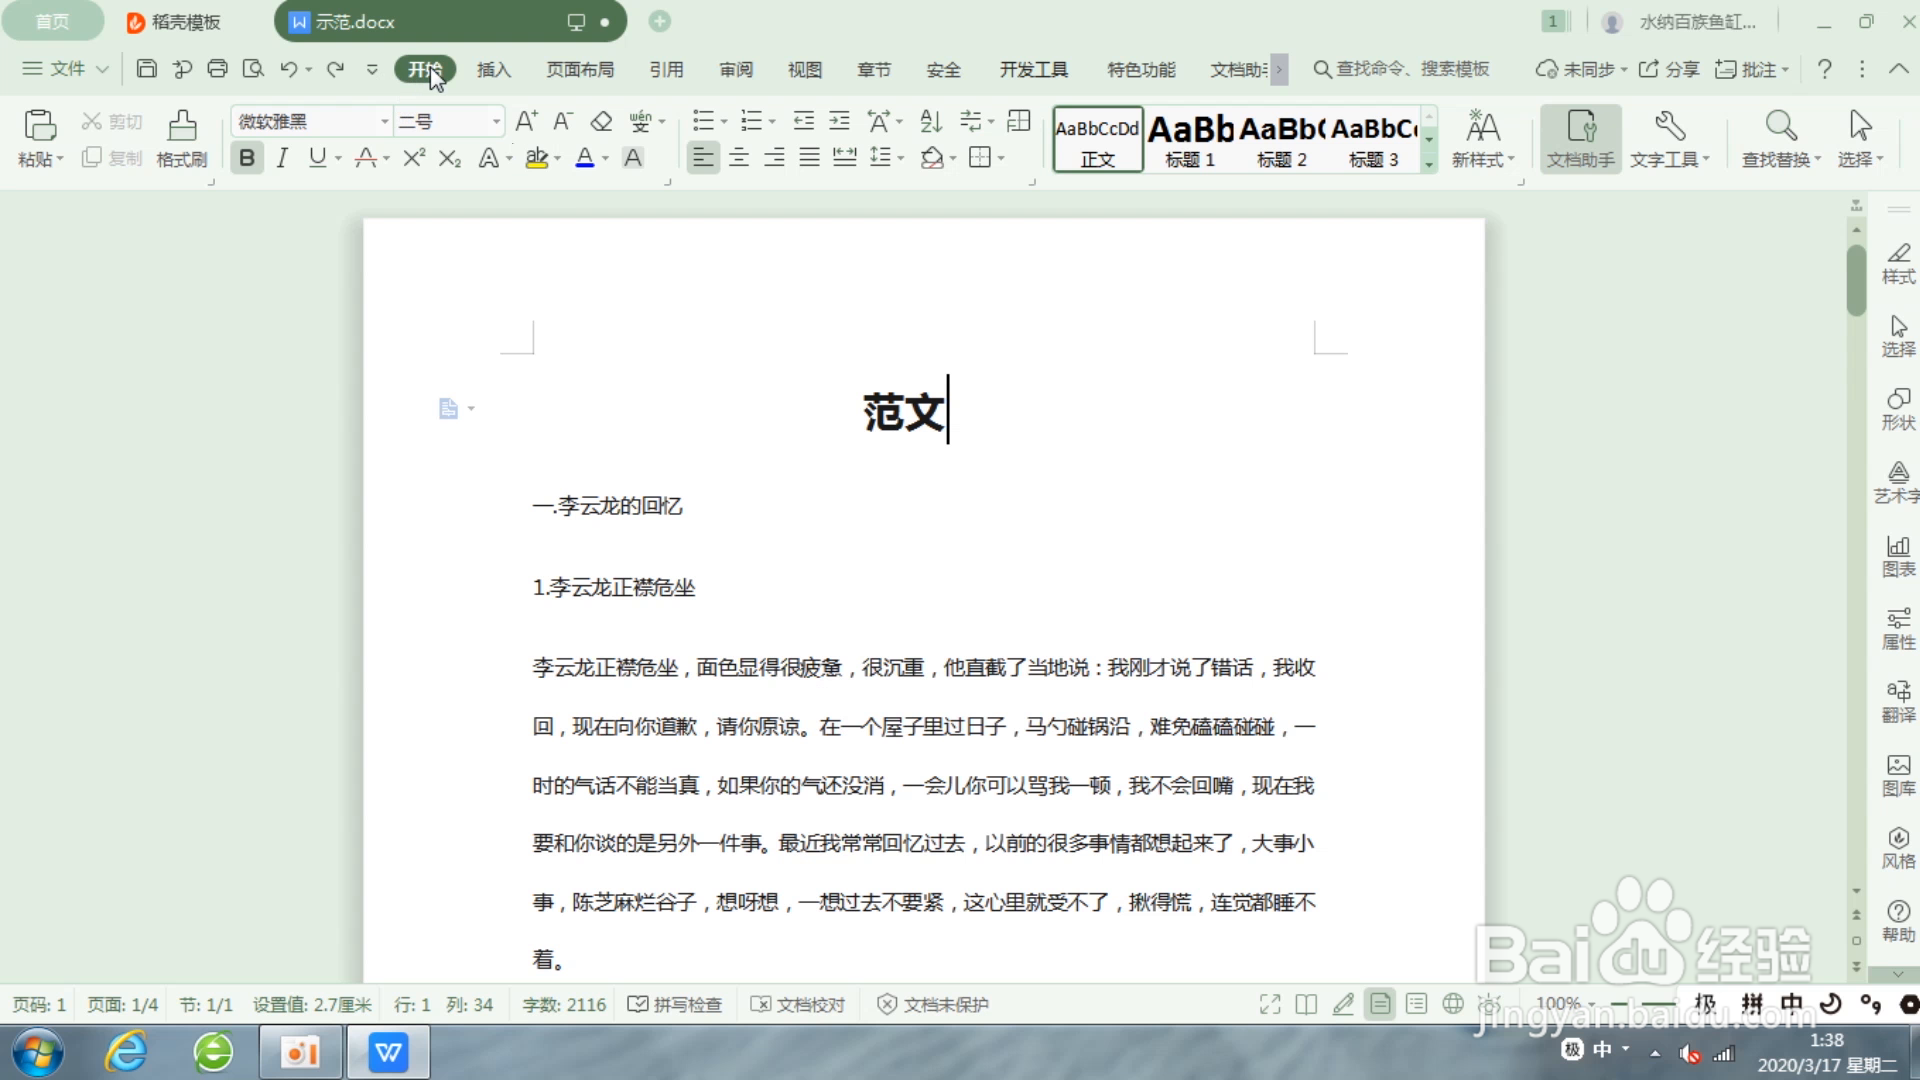This screenshot has width=1920, height=1080.
Task: Open the 艺术字 WordArt panel in sidebar
Action: [x=1897, y=483]
